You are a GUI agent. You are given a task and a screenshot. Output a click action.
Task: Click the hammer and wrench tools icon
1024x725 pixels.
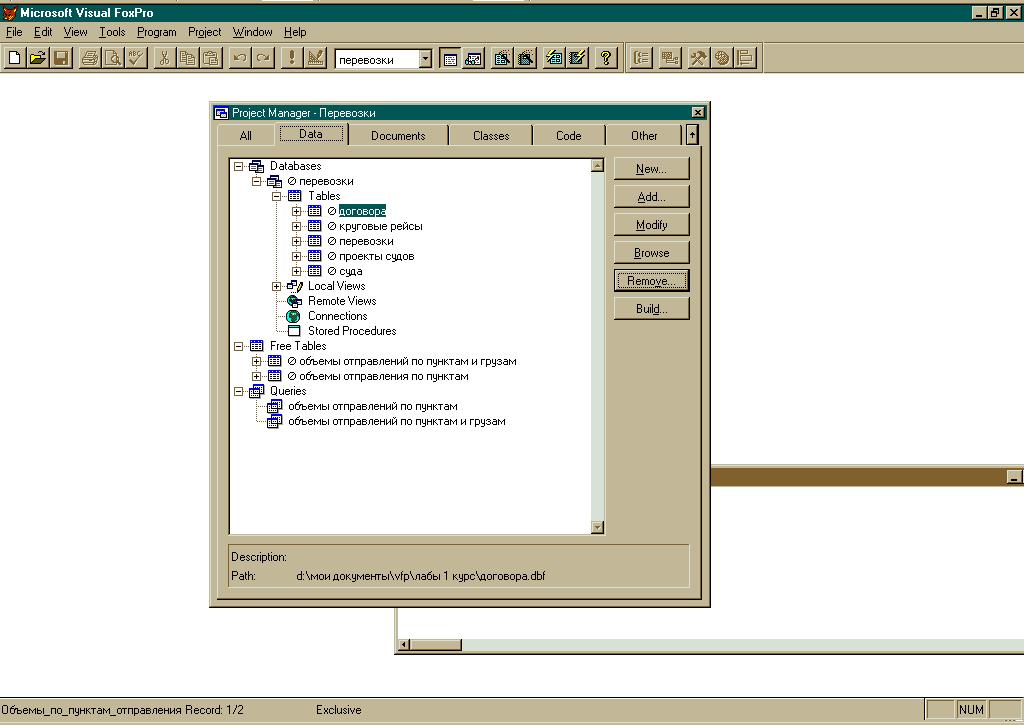pos(698,58)
